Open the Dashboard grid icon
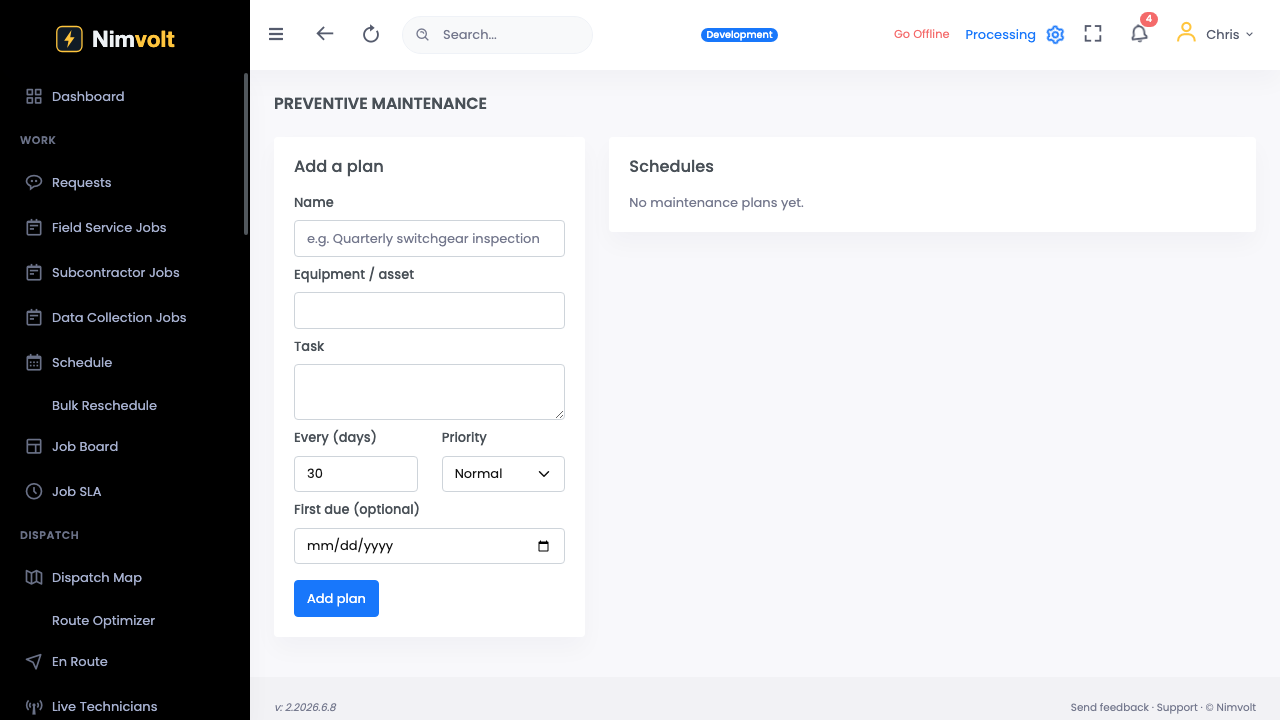This screenshot has width=1280, height=720. (x=34, y=96)
